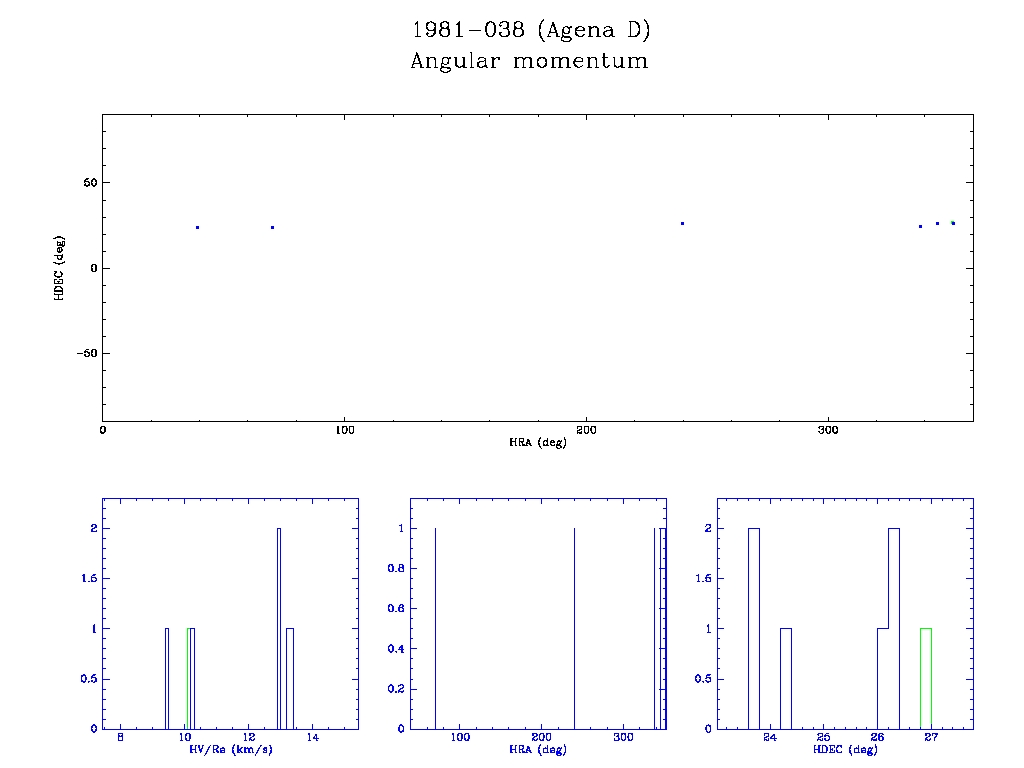Select the scatter data point near HRA 70

click(272, 227)
